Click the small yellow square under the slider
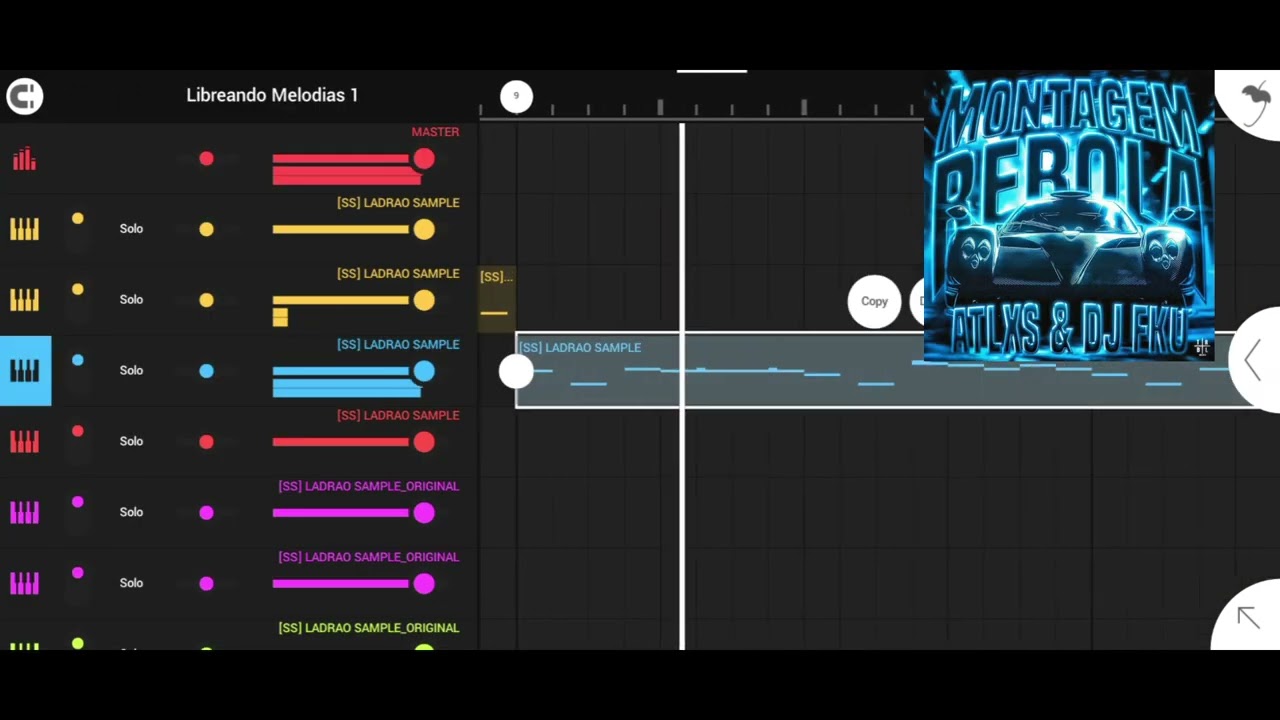The height and width of the screenshot is (720, 1280). [x=280, y=318]
